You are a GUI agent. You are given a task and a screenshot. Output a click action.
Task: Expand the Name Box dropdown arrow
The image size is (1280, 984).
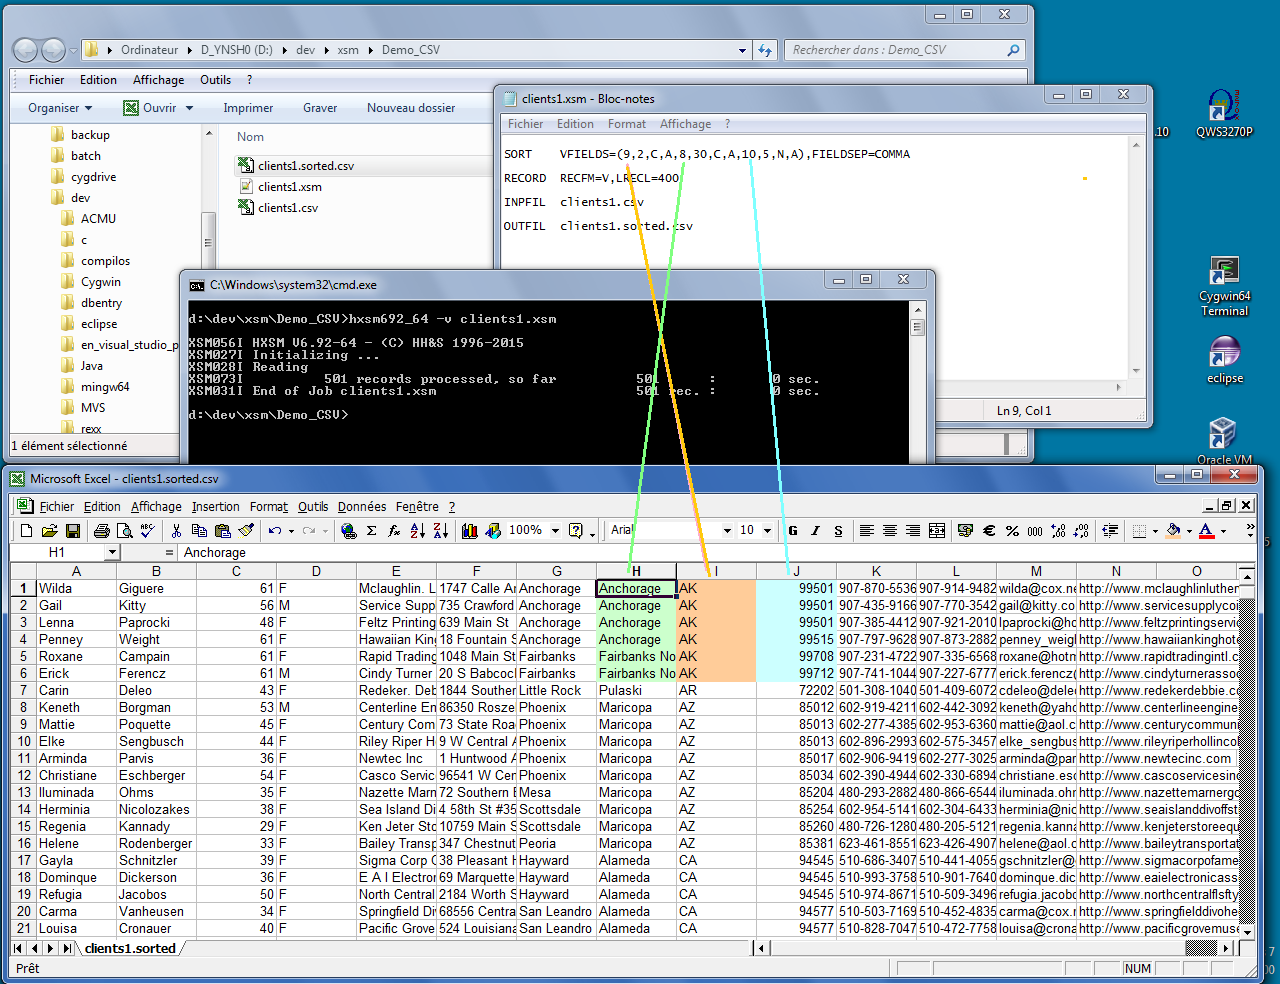[x=112, y=553]
